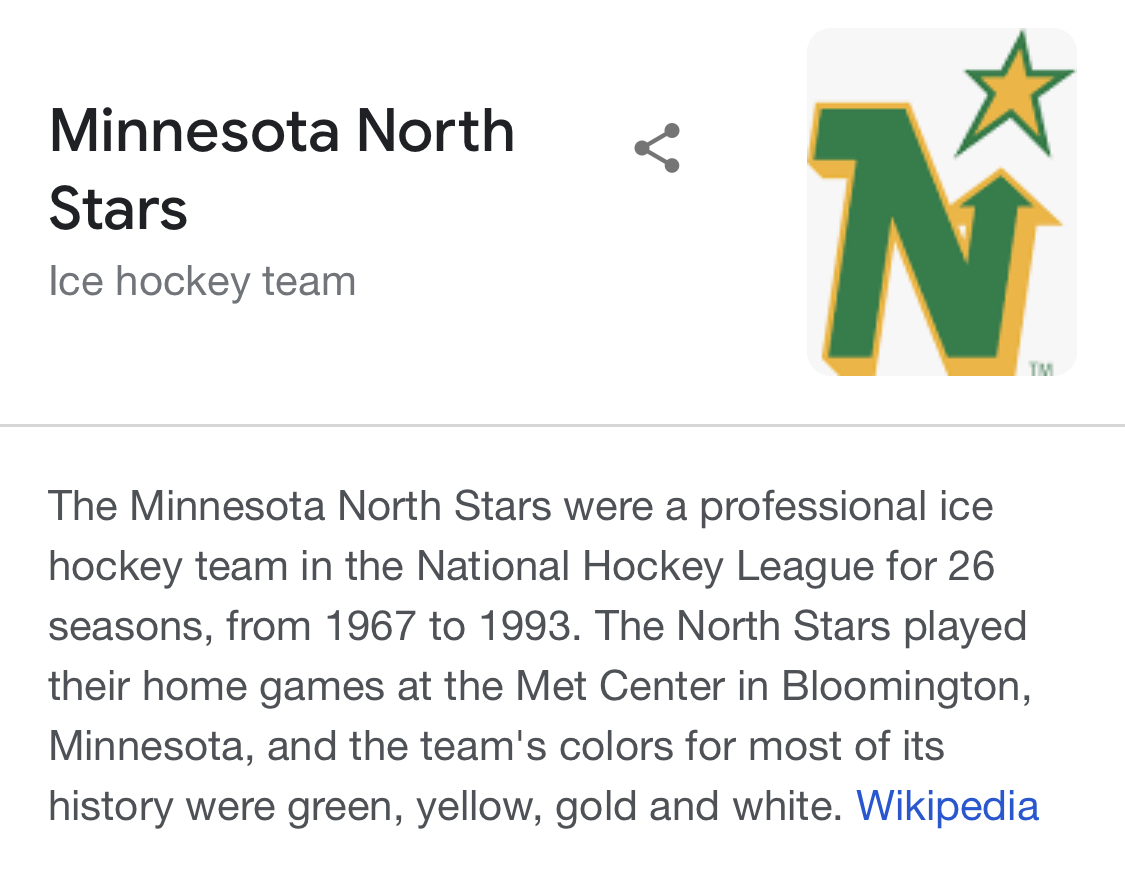Screen dimensions: 1125x884
Task: Click "26" in the seasons sentence
Action: tap(970, 566)
